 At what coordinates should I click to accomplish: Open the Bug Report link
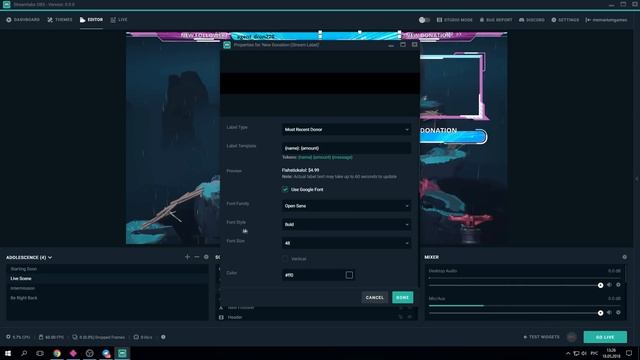pyautogui.click(x=496, y=20)
